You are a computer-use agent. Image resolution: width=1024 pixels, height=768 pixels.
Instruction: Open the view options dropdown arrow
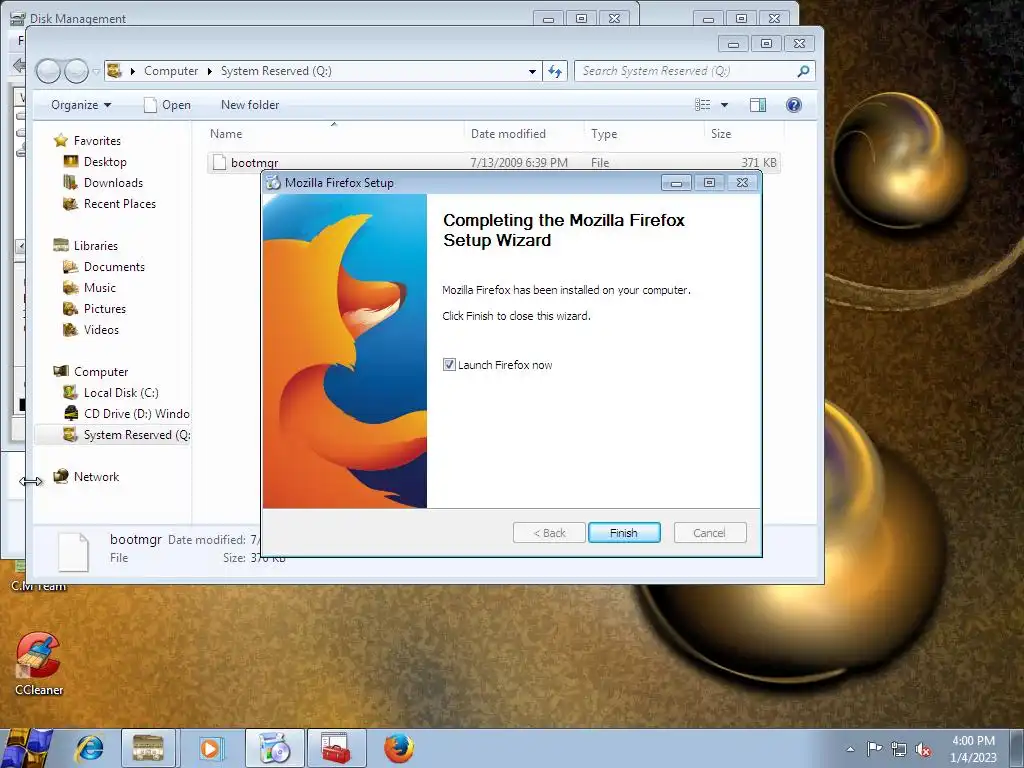724,104
